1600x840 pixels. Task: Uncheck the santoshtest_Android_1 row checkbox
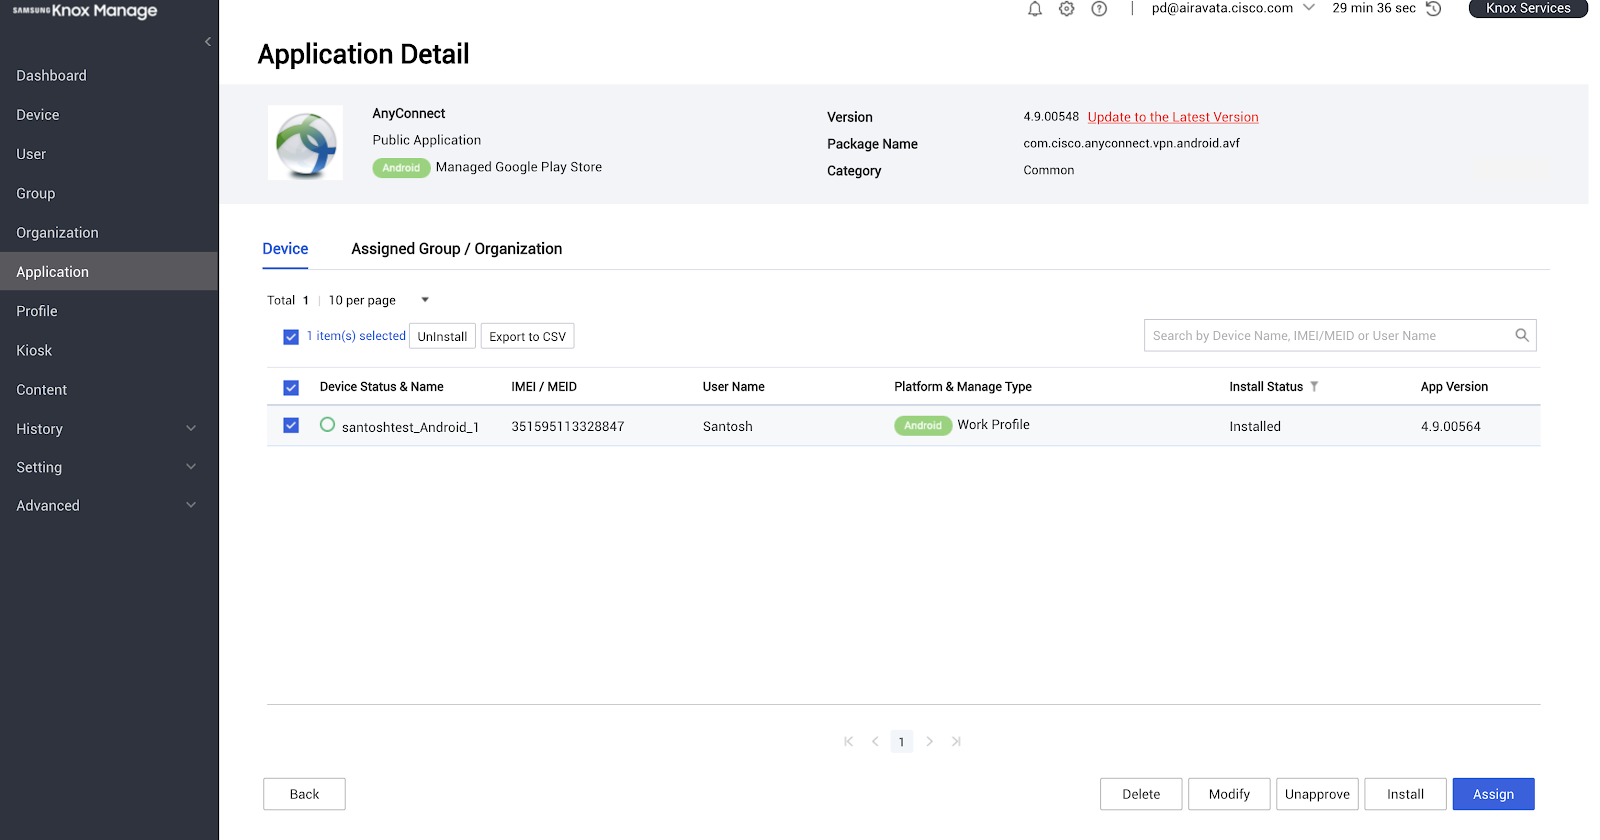[291, 425]
